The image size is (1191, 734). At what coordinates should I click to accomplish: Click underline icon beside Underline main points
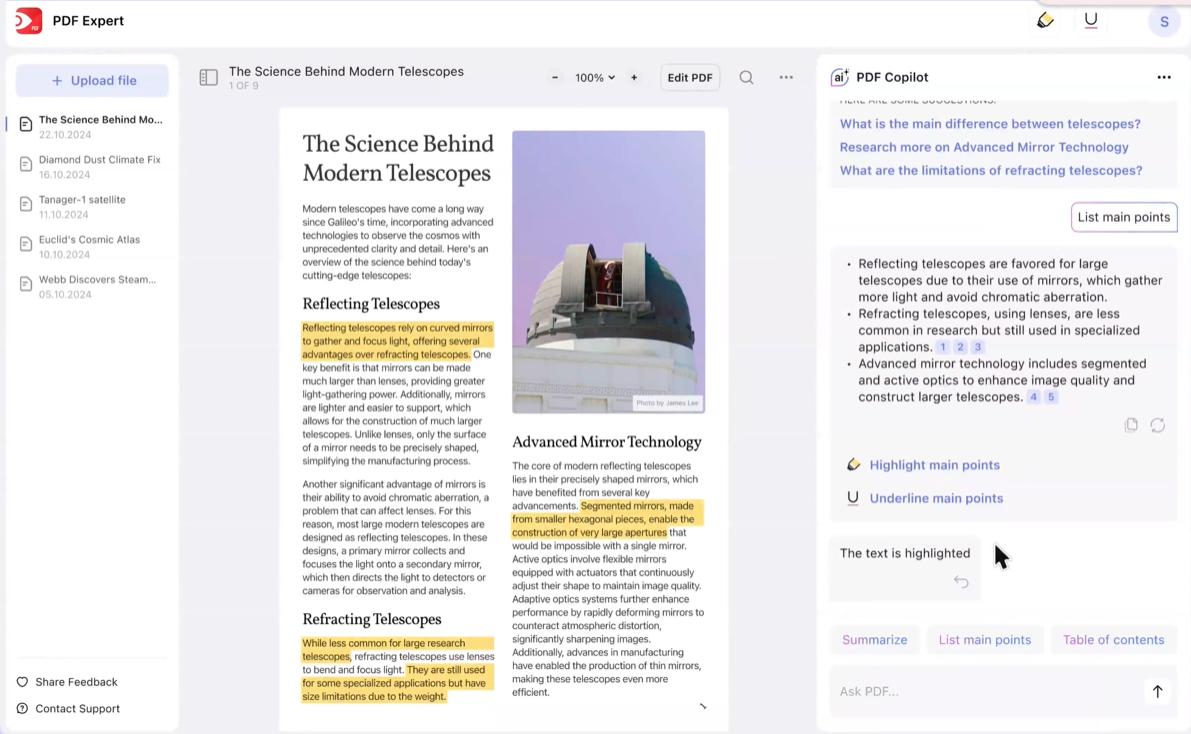(853, 498)
